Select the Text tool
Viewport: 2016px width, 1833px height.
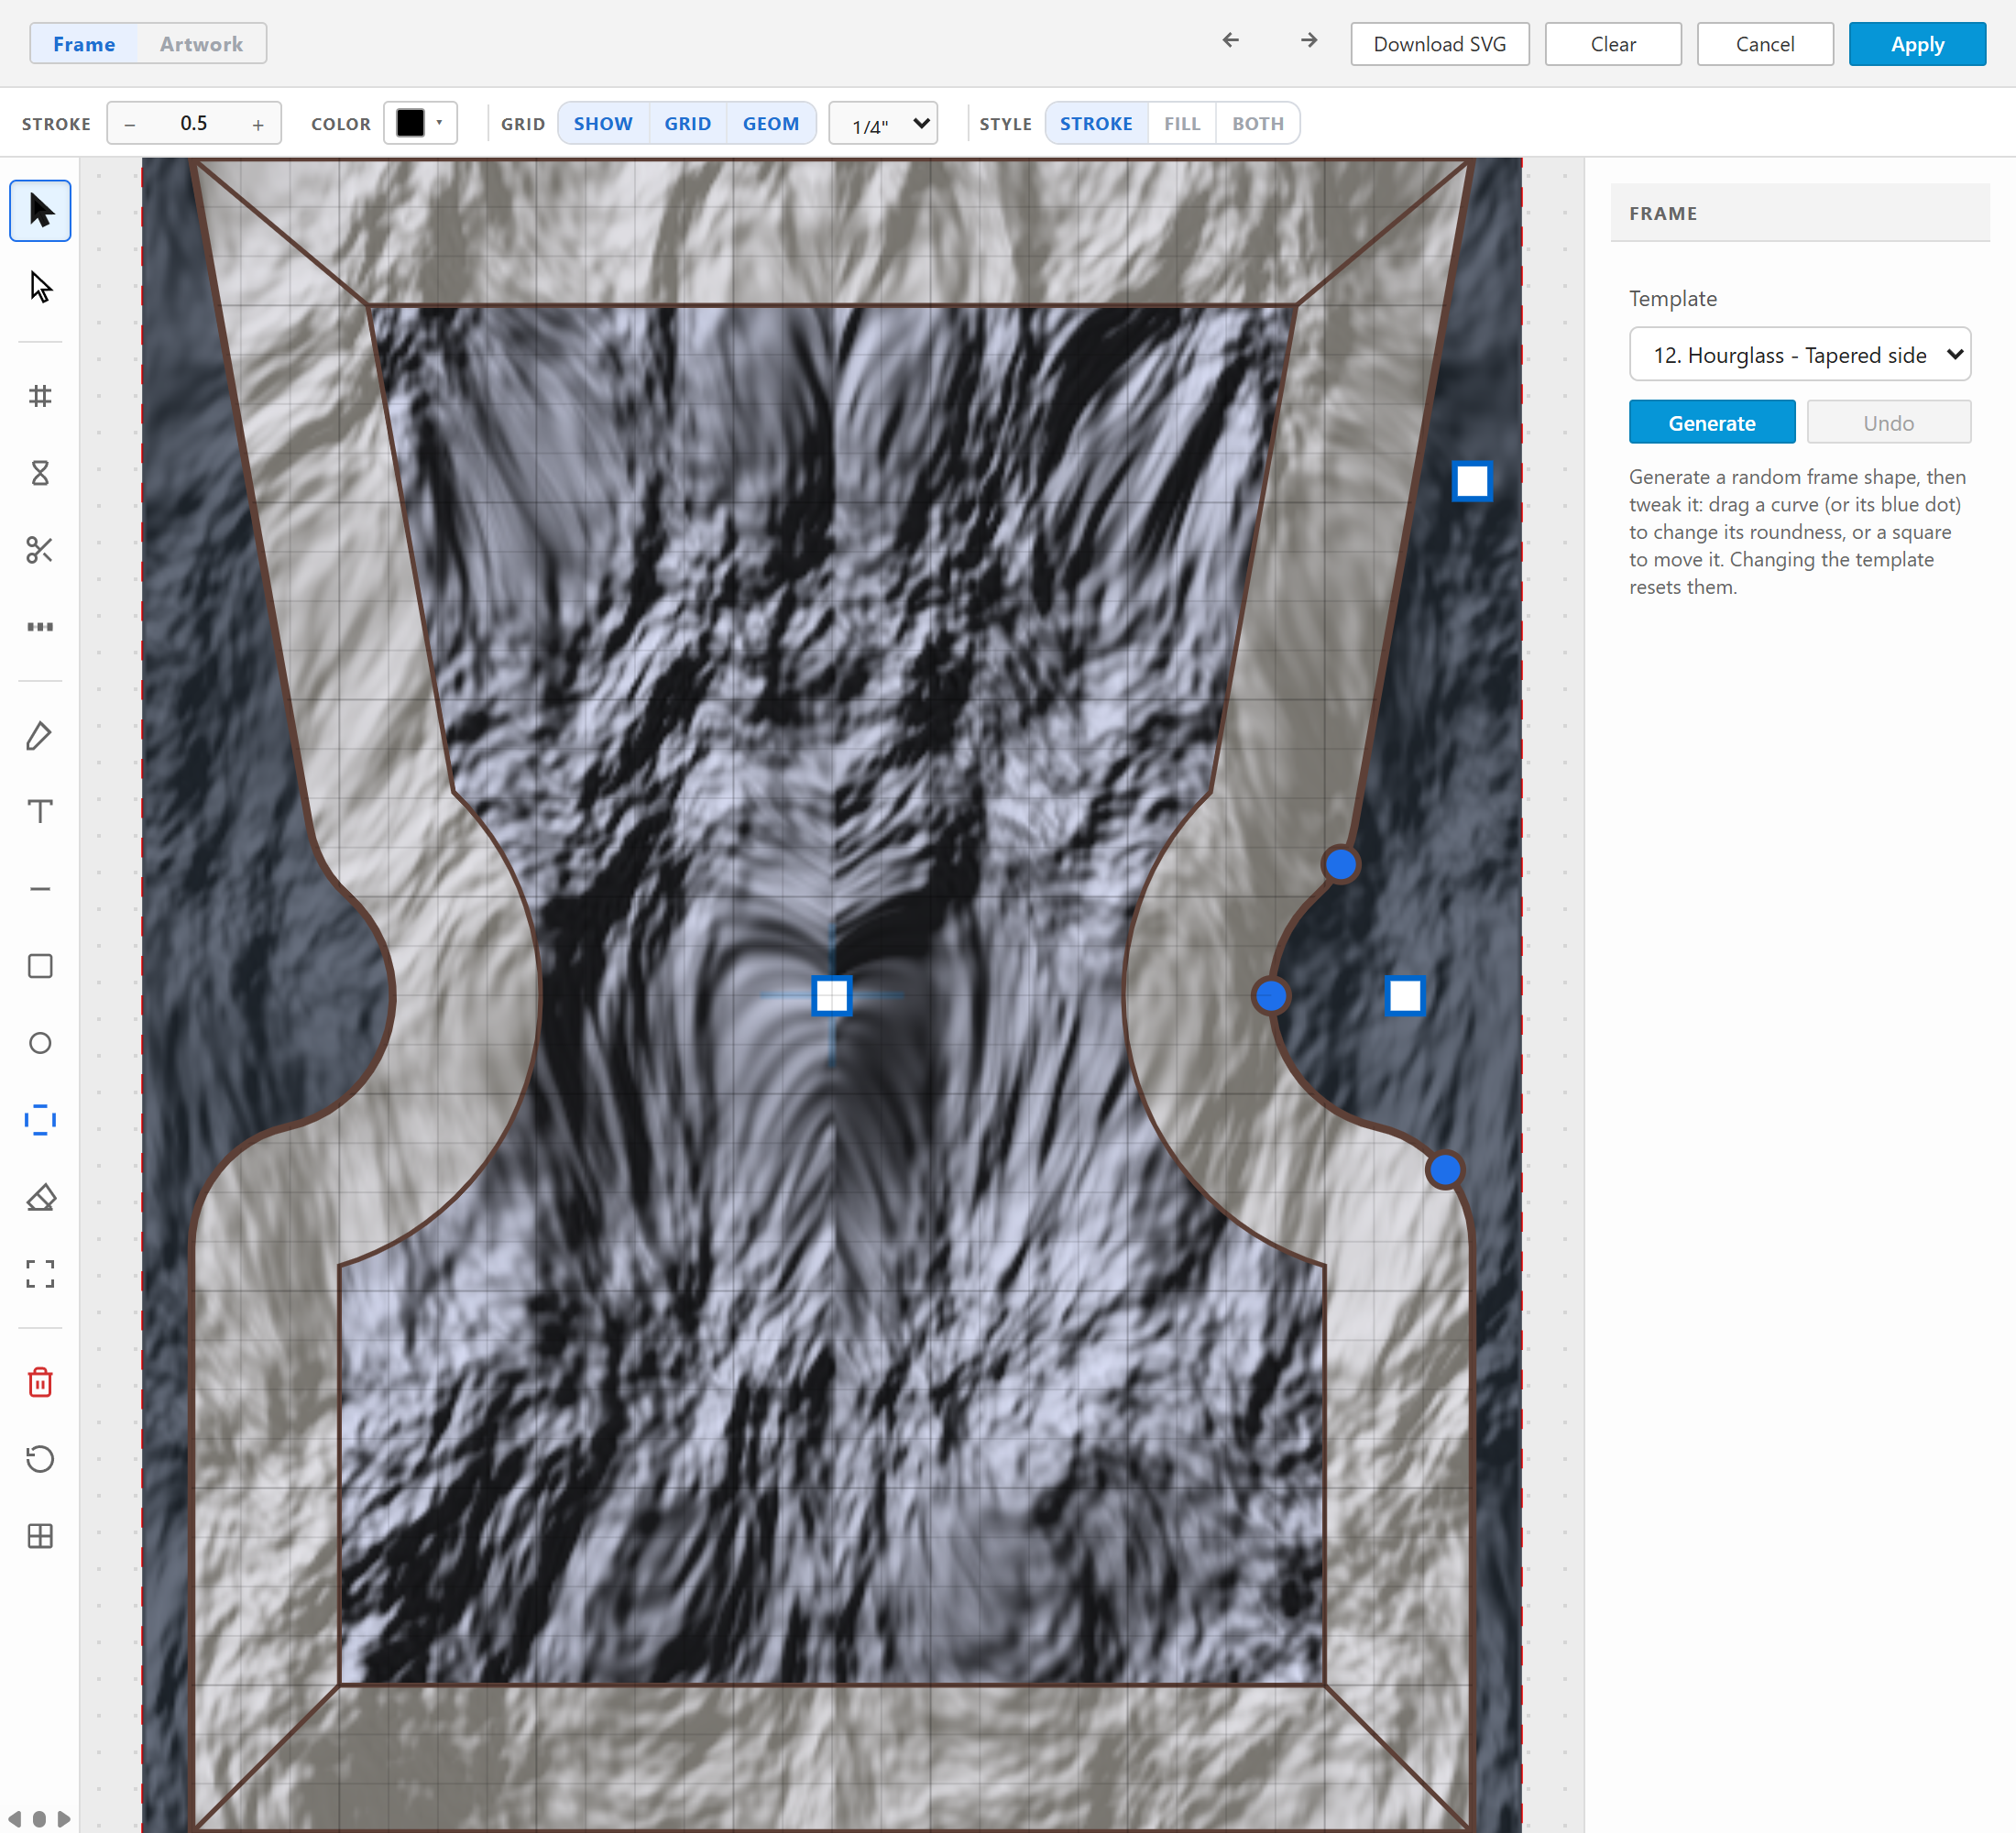point(40,811)
